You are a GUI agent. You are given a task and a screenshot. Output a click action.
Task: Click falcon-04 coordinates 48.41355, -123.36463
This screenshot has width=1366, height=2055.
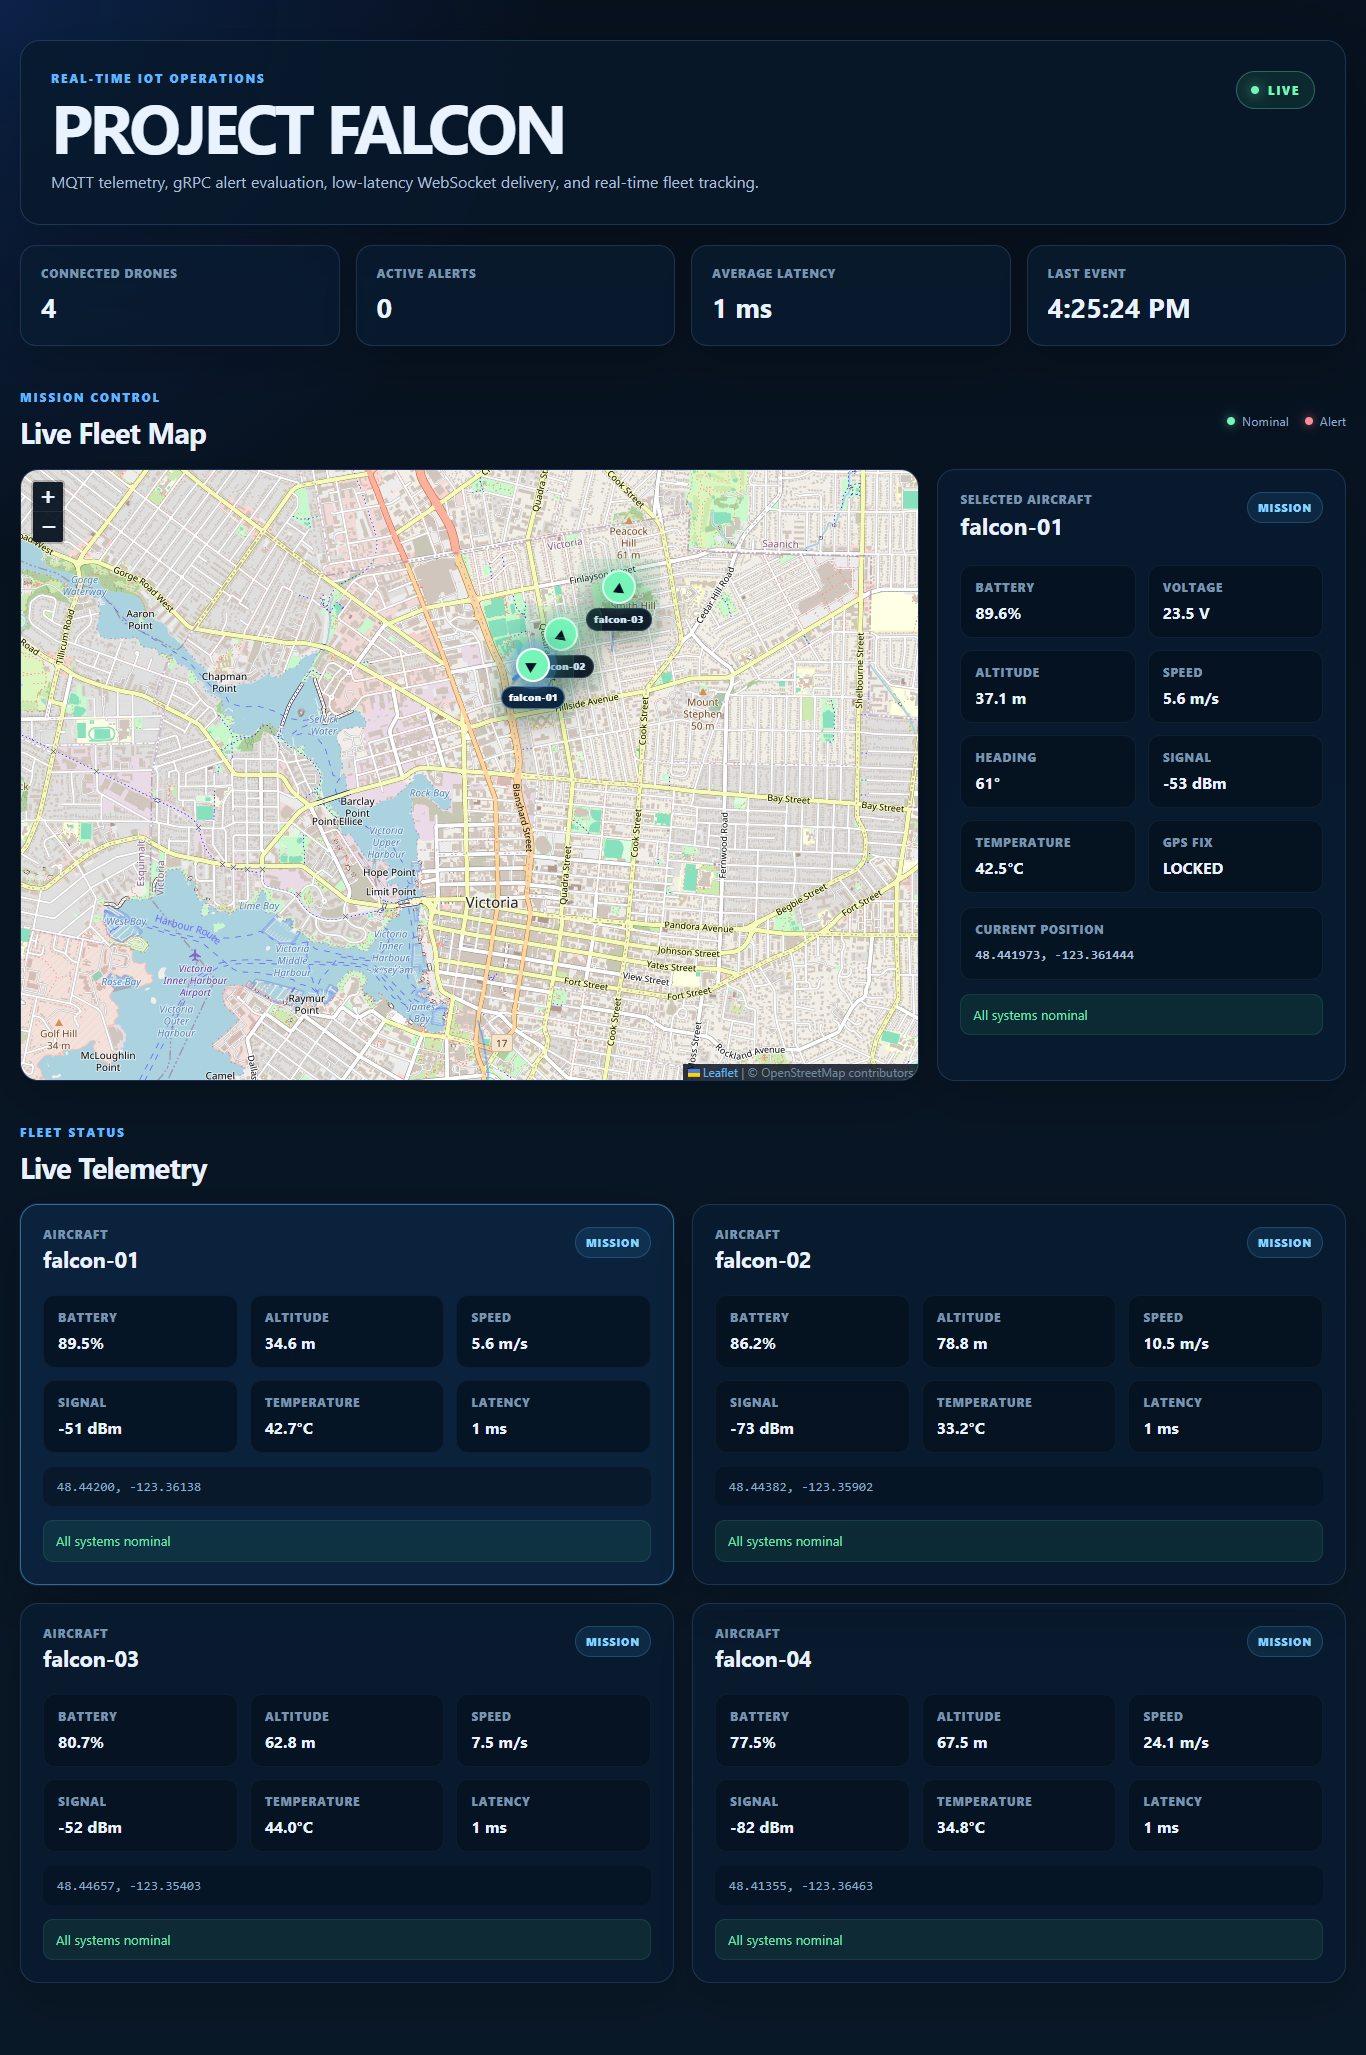pyautogui.click(x=801, y=1886)
